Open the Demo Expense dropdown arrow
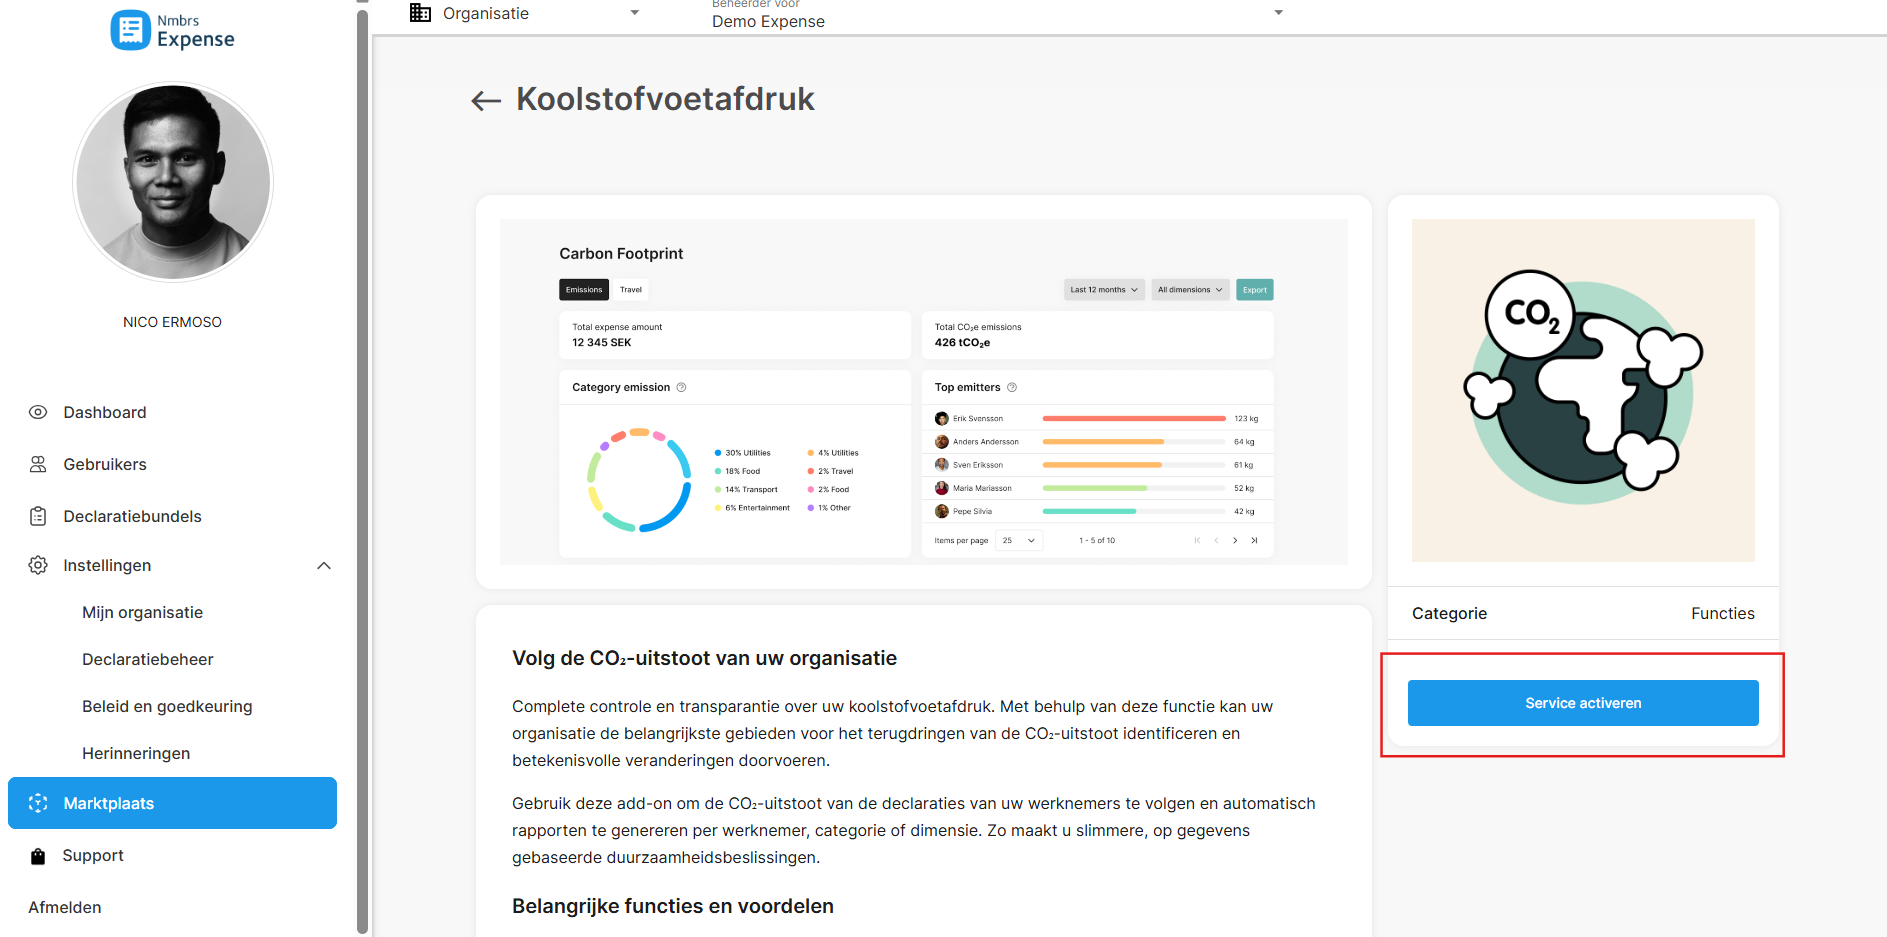The width and height of the screenshot is (1887, 937). point(1278,13)
